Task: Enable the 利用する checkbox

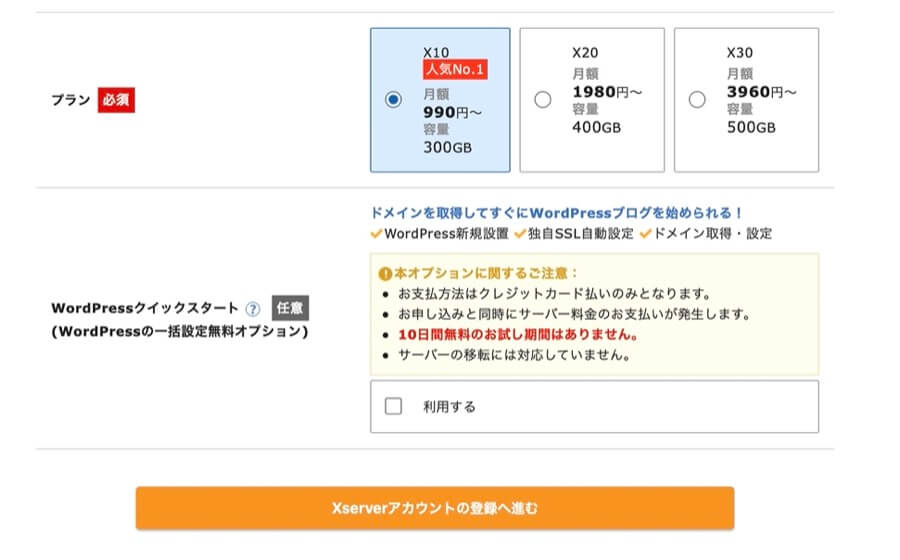Action: click(393, 407)
